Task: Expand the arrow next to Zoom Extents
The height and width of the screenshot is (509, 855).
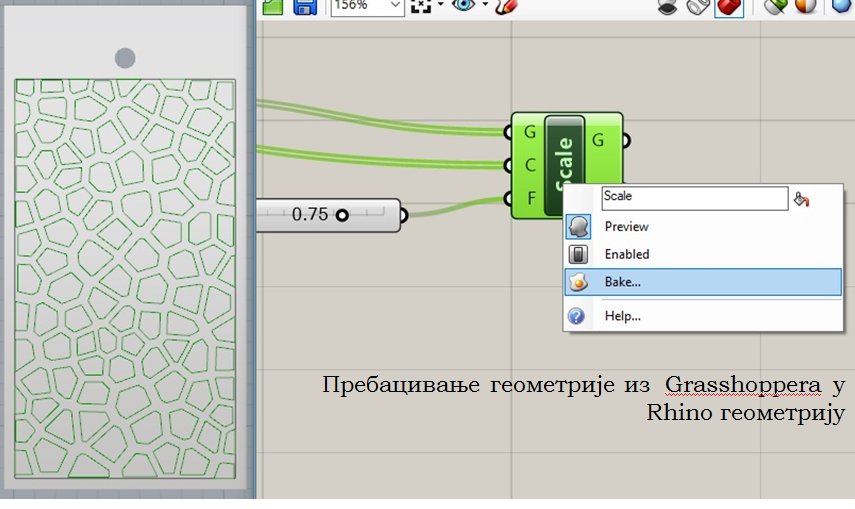Action: (441, 5)
